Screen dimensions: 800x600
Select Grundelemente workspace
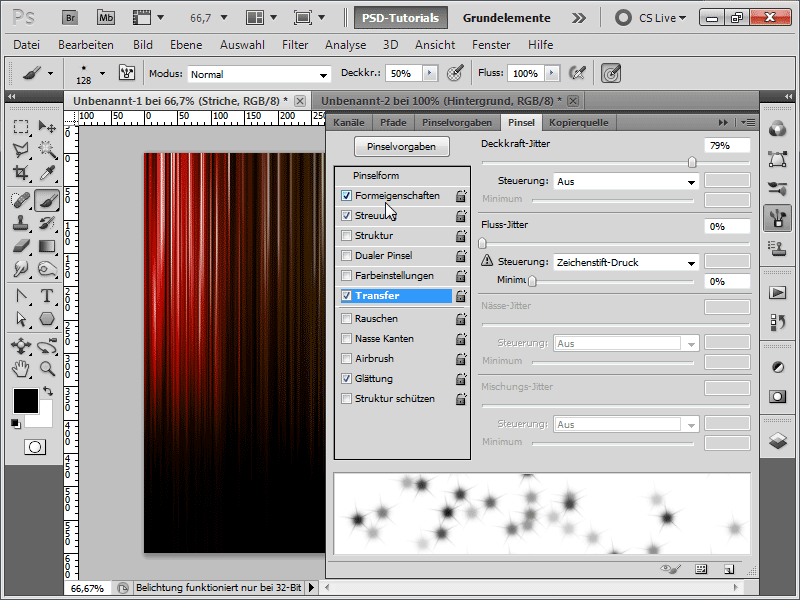pyautogui.click(x=507, y=18)
